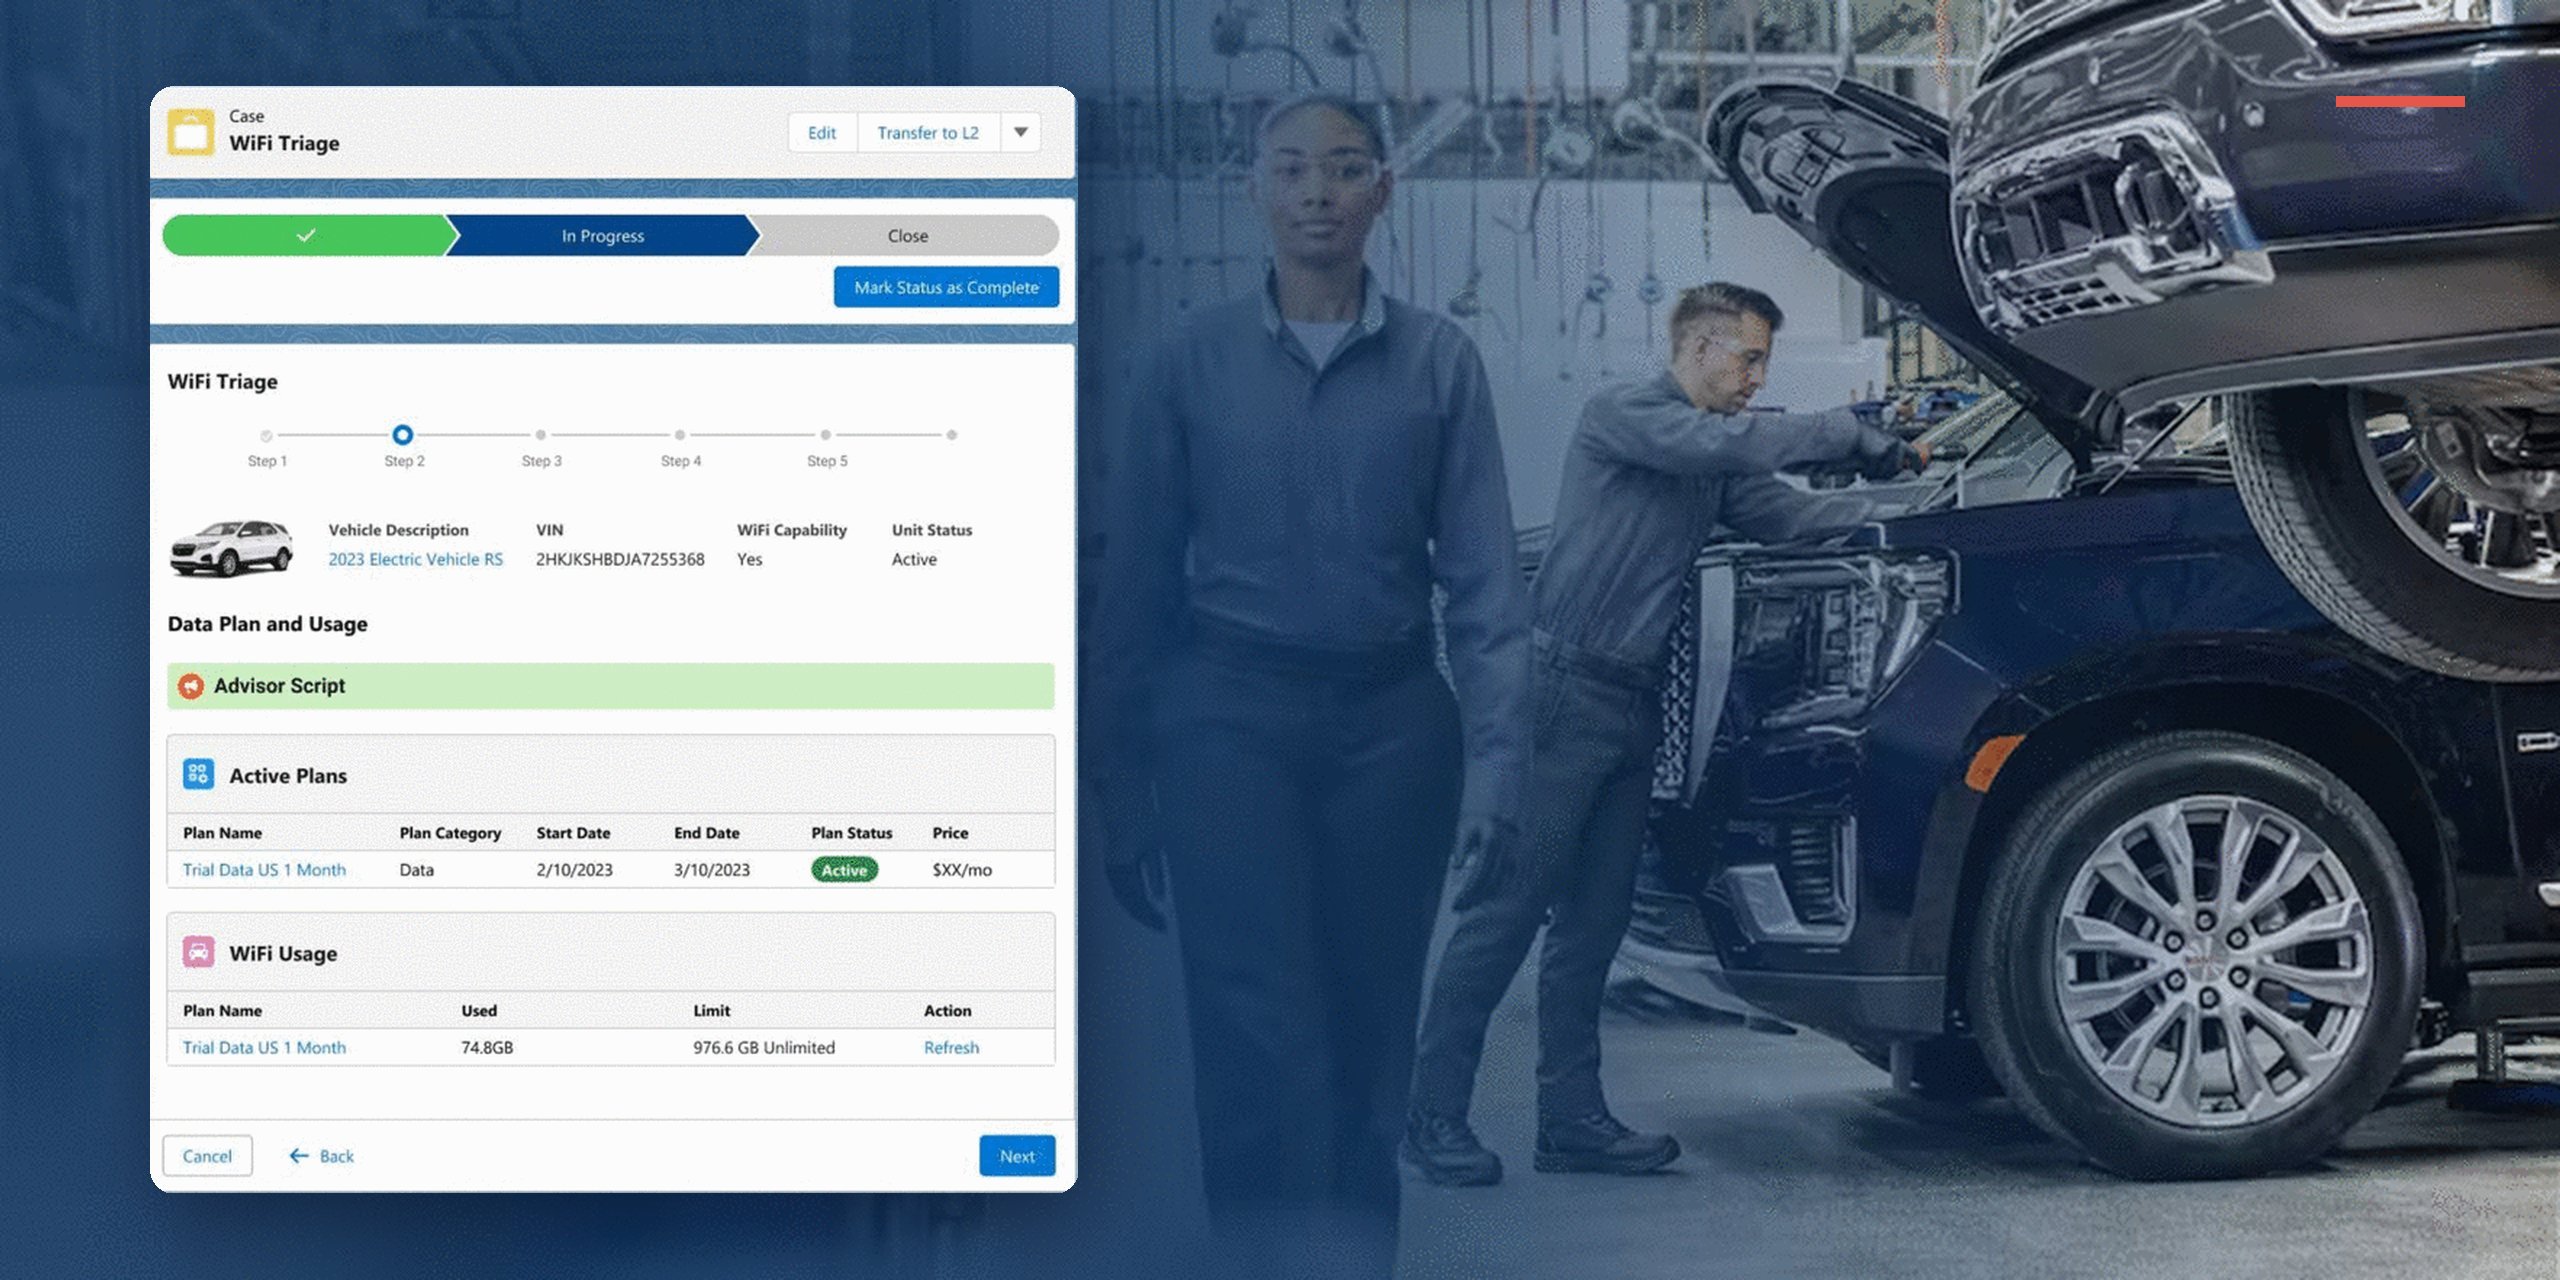
Task: Click the Limit column header
Action: tap(712, 1011)
